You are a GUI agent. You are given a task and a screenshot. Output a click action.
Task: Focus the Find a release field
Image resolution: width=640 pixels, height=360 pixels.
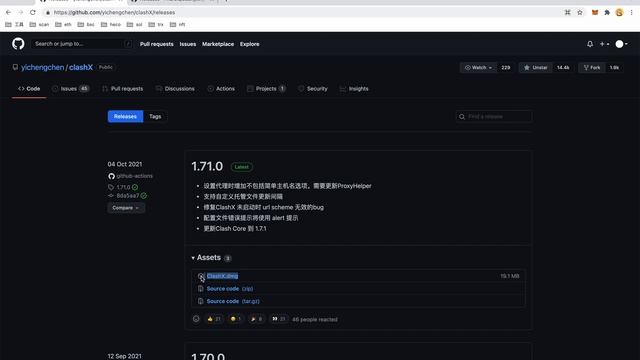[494, 117]
